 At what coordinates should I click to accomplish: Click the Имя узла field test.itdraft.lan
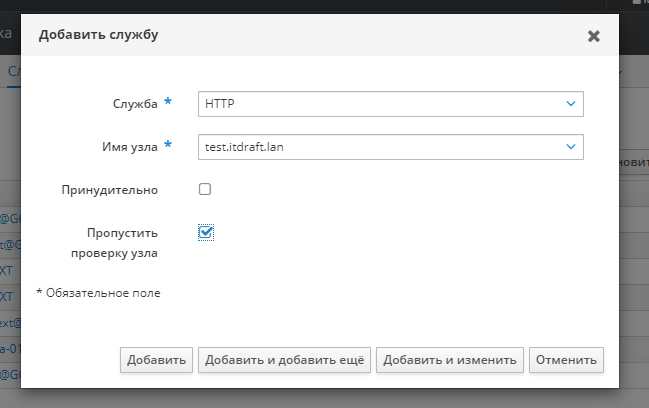(x=380, y=147)
